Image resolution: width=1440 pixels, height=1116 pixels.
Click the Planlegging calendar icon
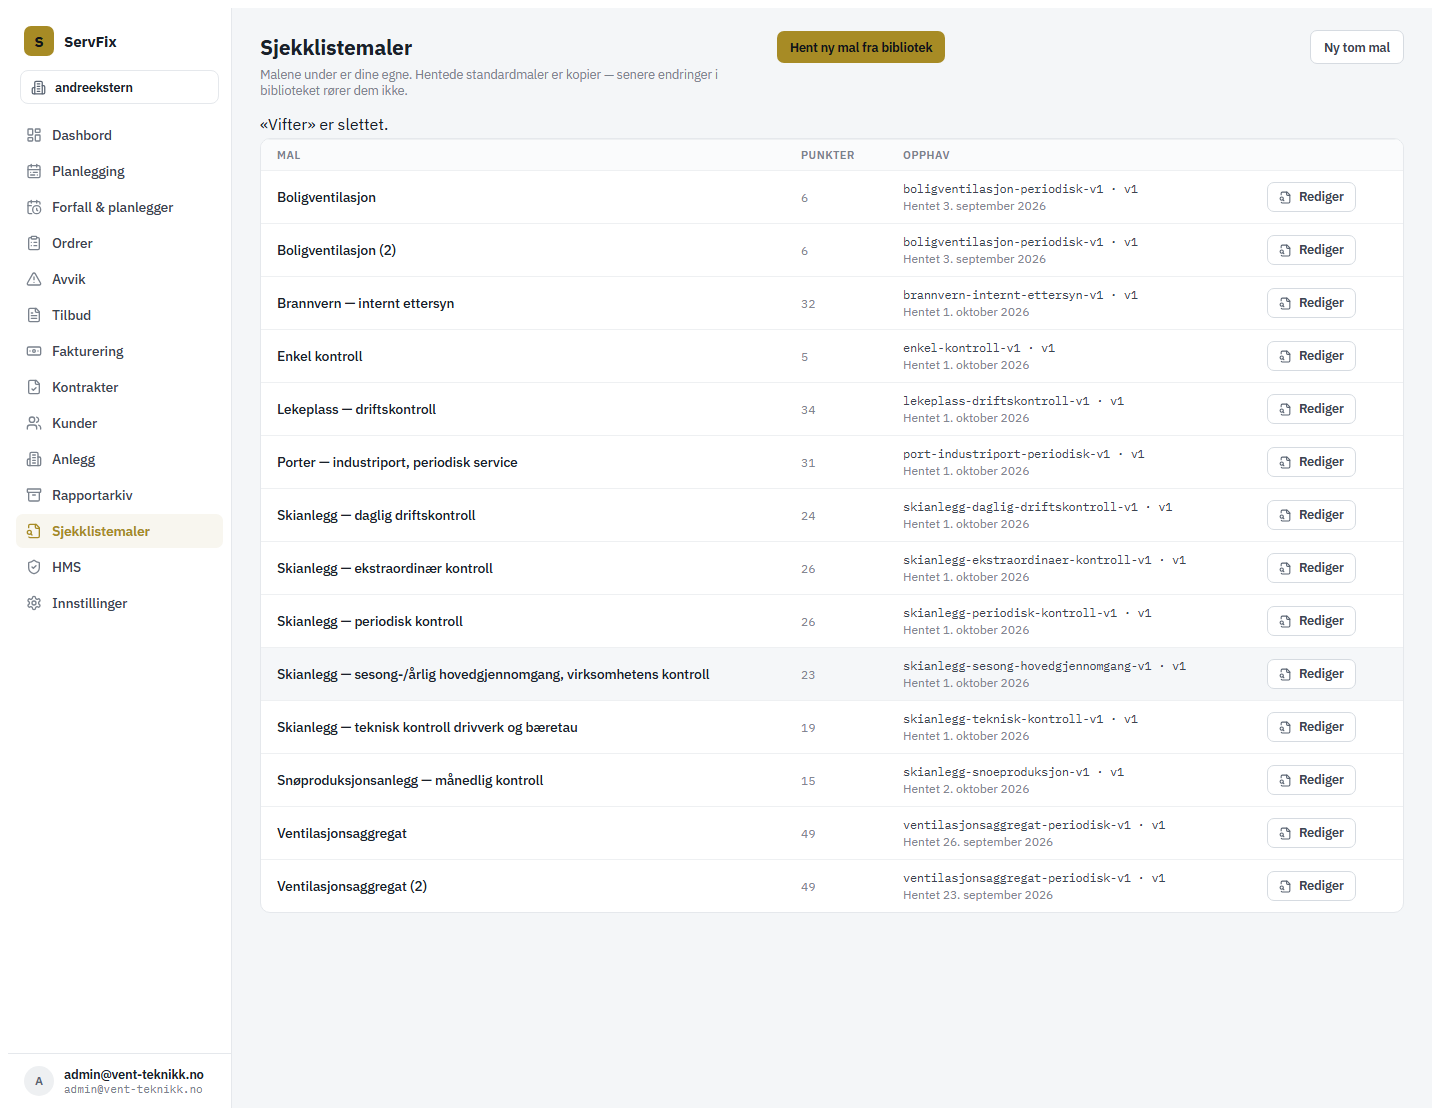click(x=34, y=171)
